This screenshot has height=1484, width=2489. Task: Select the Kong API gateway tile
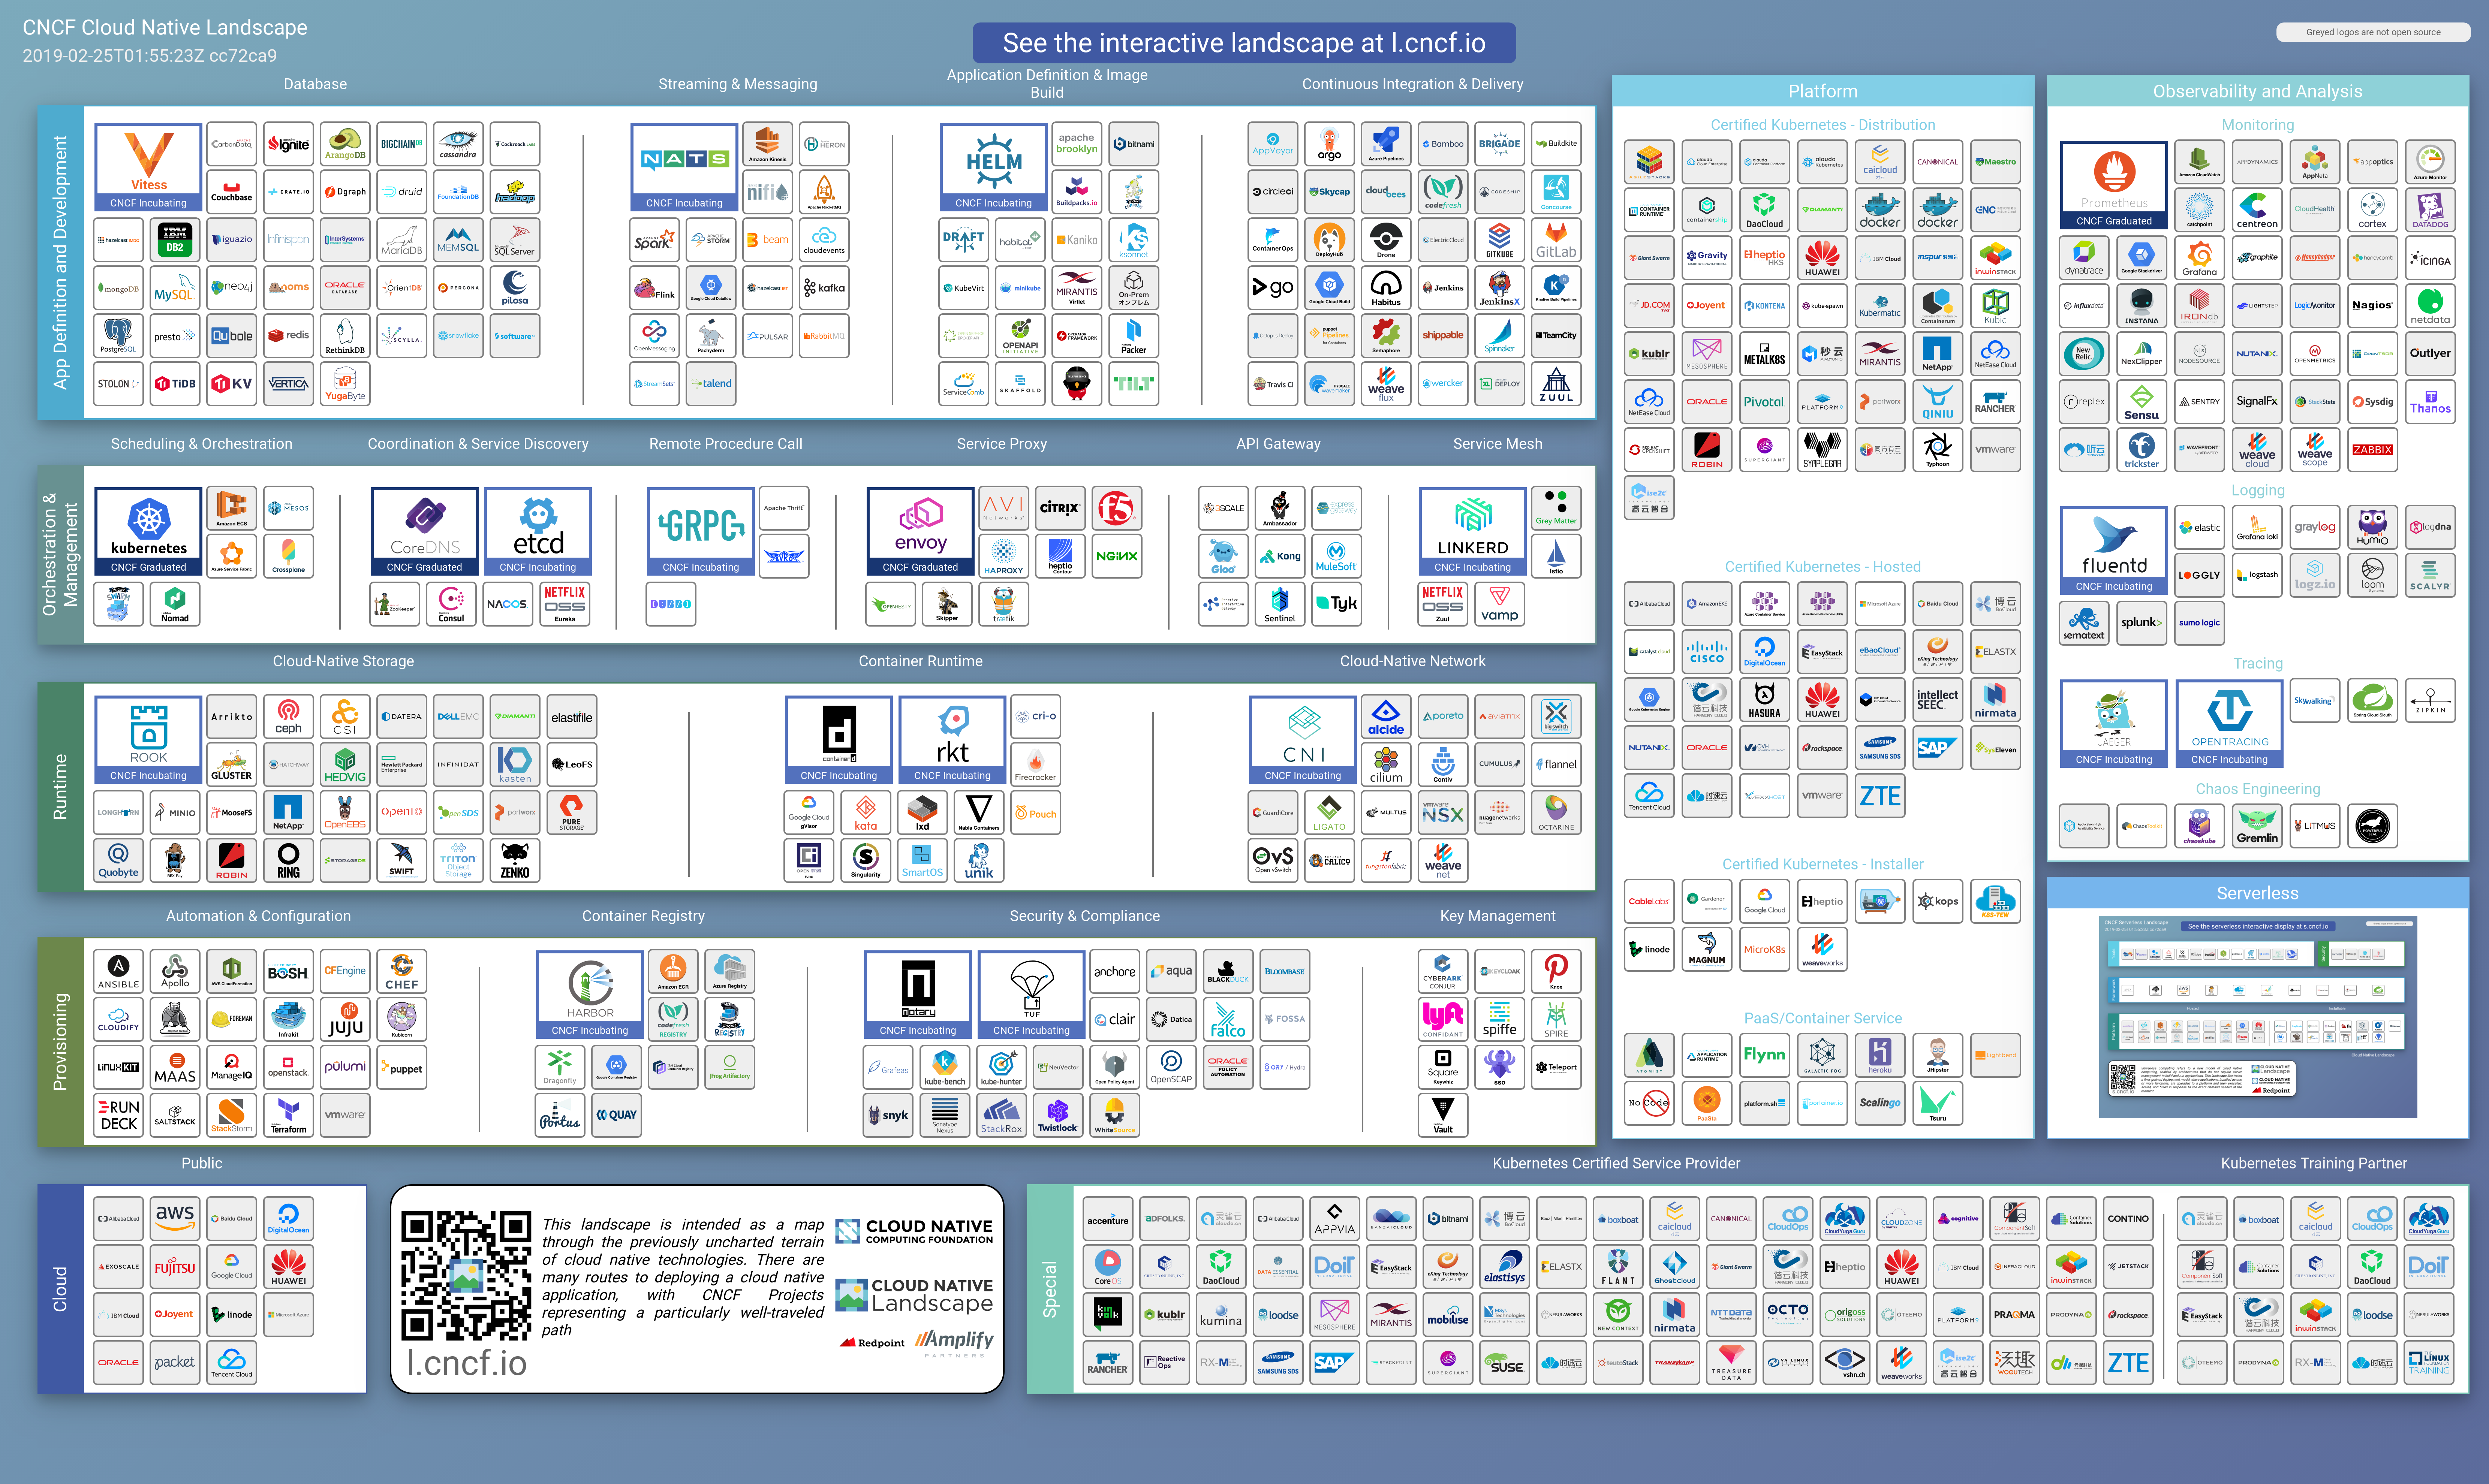click(1280, 556)
